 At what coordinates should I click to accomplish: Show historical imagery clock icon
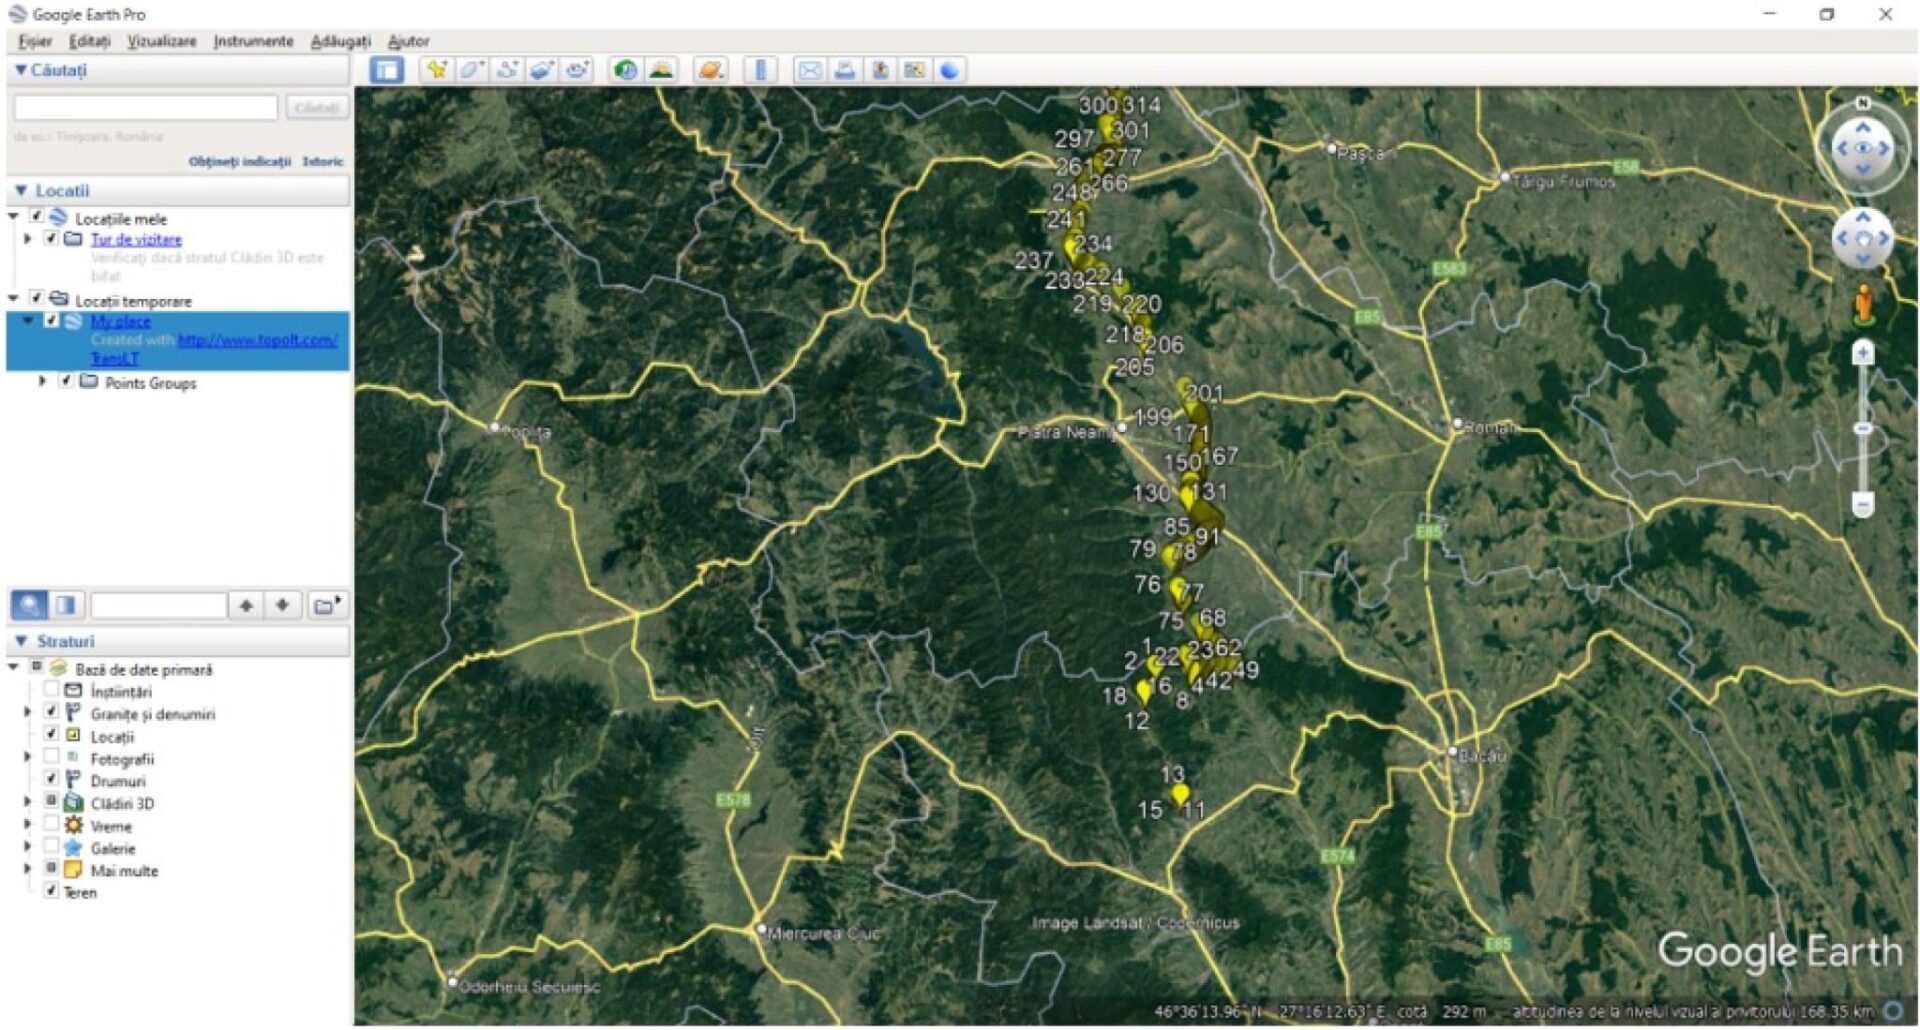point(625,70)
